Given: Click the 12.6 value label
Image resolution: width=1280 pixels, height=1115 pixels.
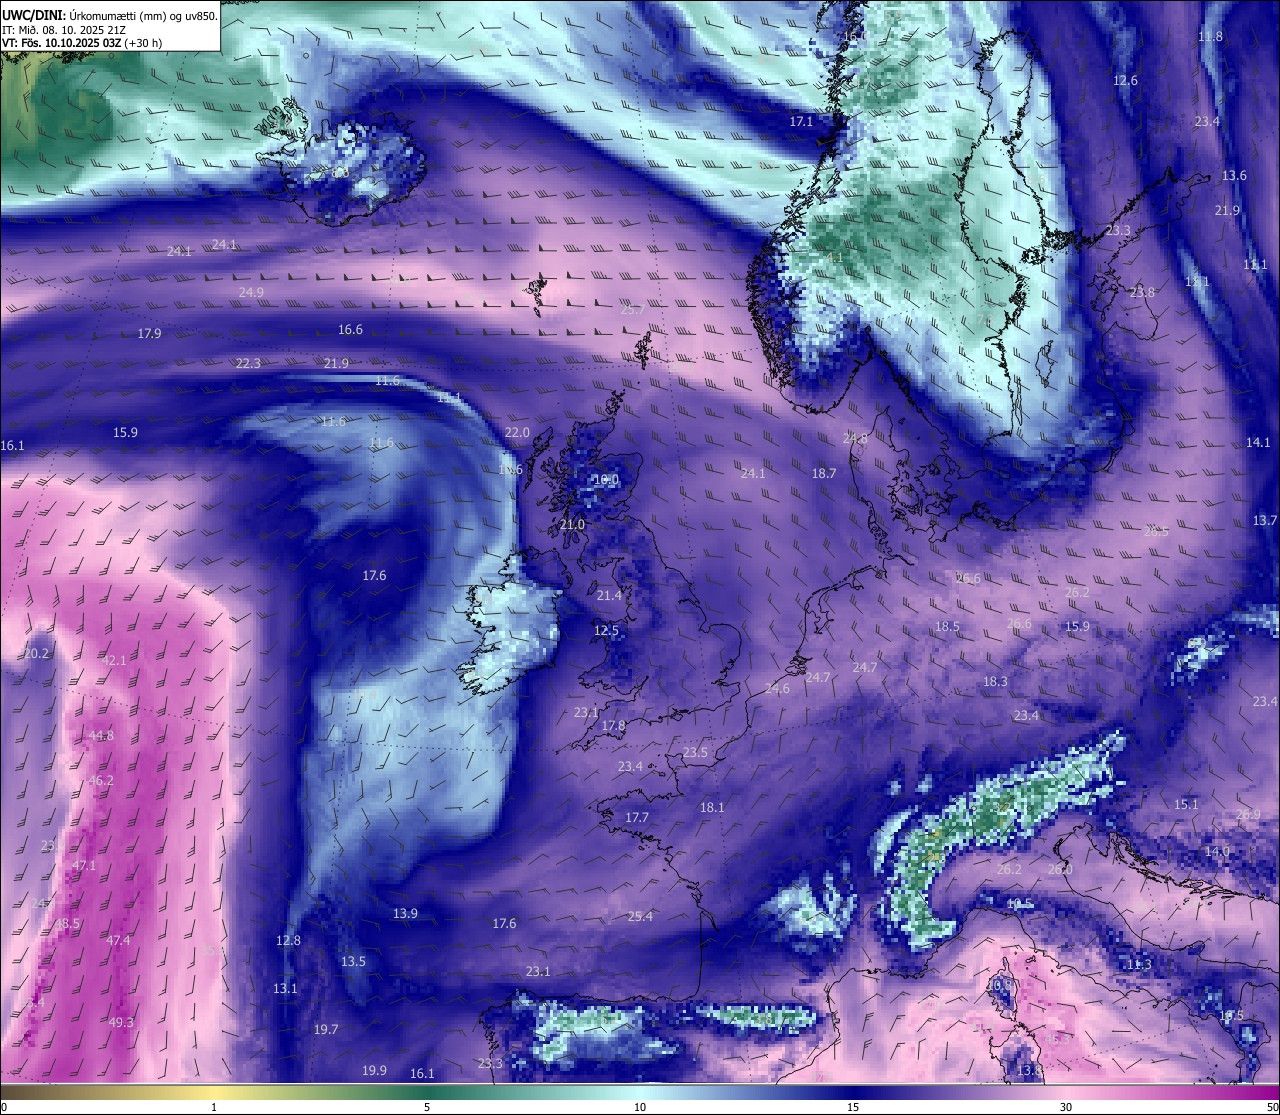Looking at the screenshot, I should 1125,81.
